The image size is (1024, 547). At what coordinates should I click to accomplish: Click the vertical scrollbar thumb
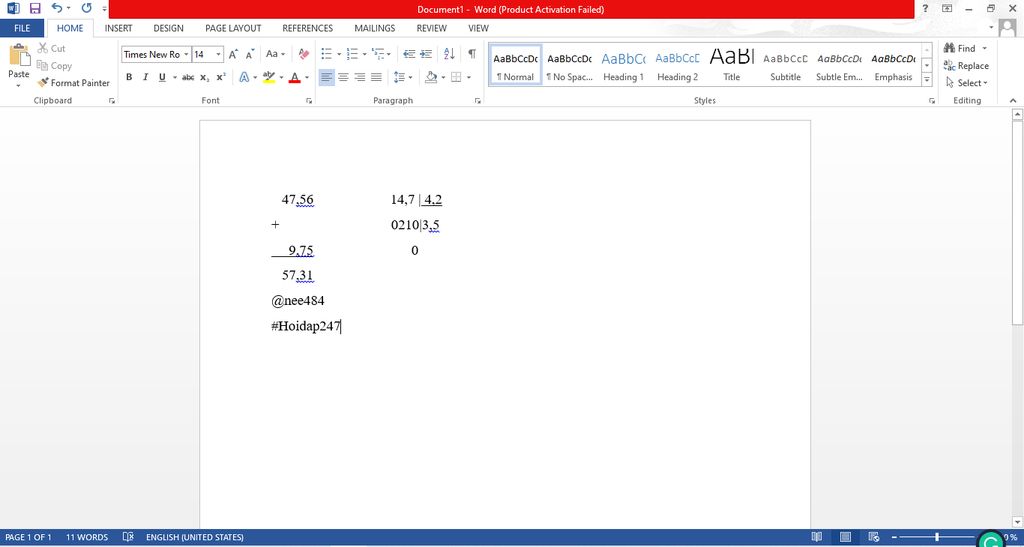[x=1017, y=222]
